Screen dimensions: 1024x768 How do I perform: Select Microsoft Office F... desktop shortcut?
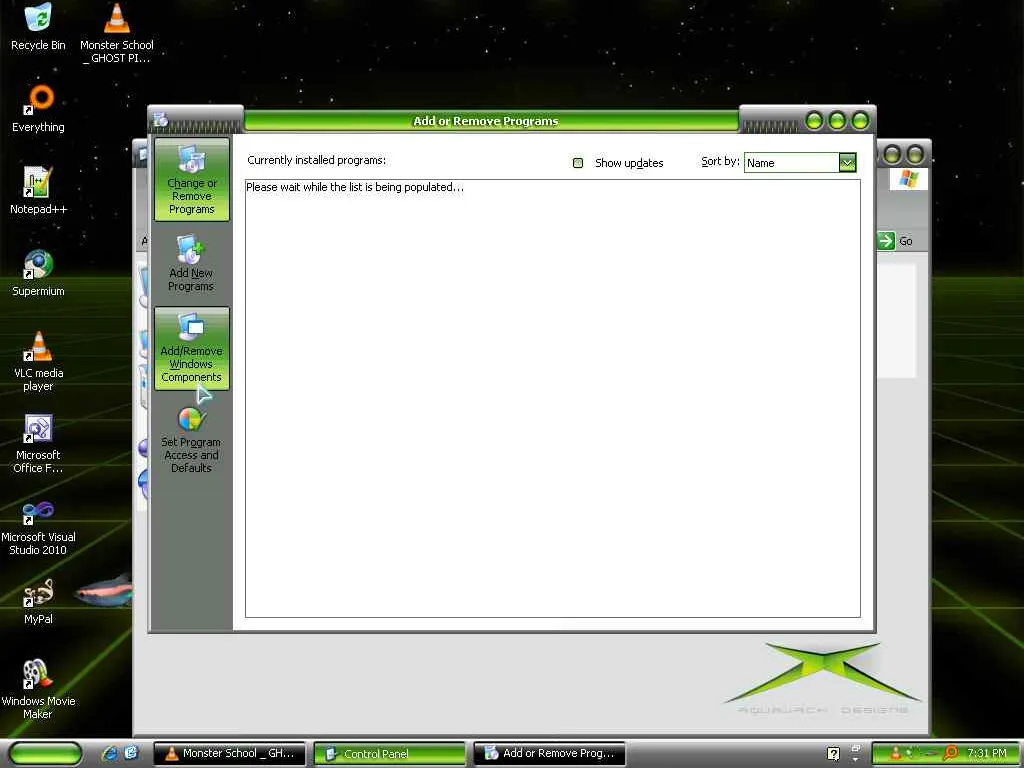click(x=38, y=443)
